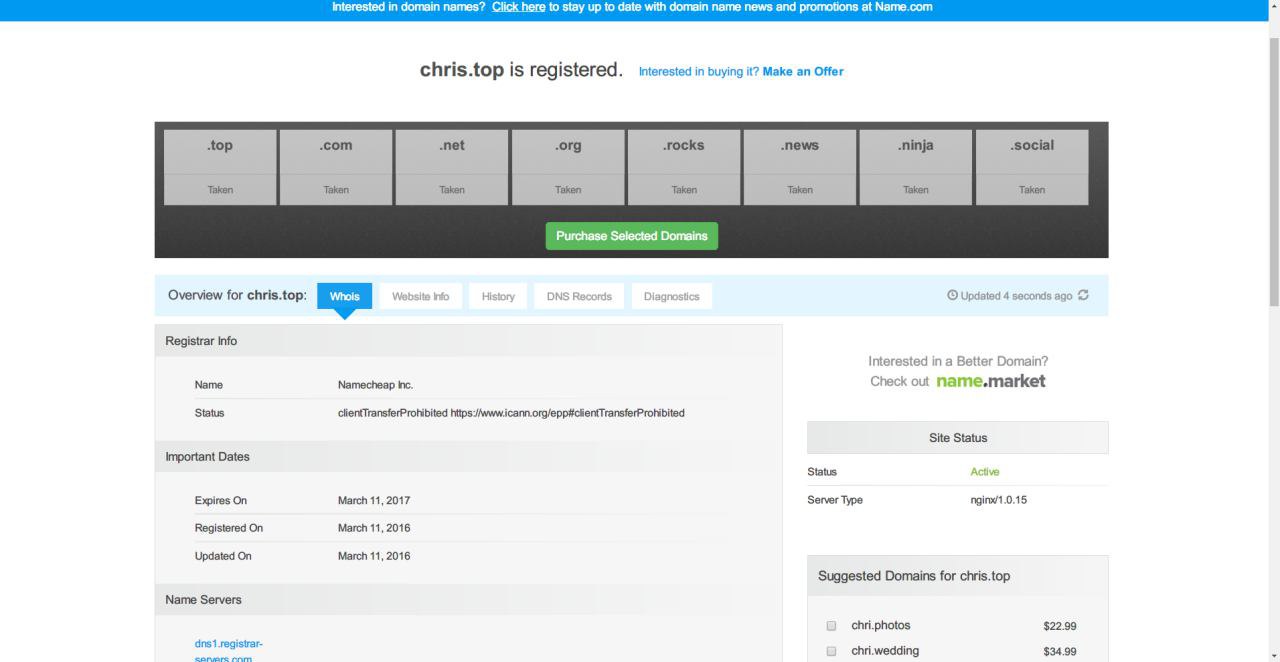This screenshot has height=662, width=1280.
Task: Tick the chri.wedding checkbox
Action: pyautogui.click(x=831, y=651)
